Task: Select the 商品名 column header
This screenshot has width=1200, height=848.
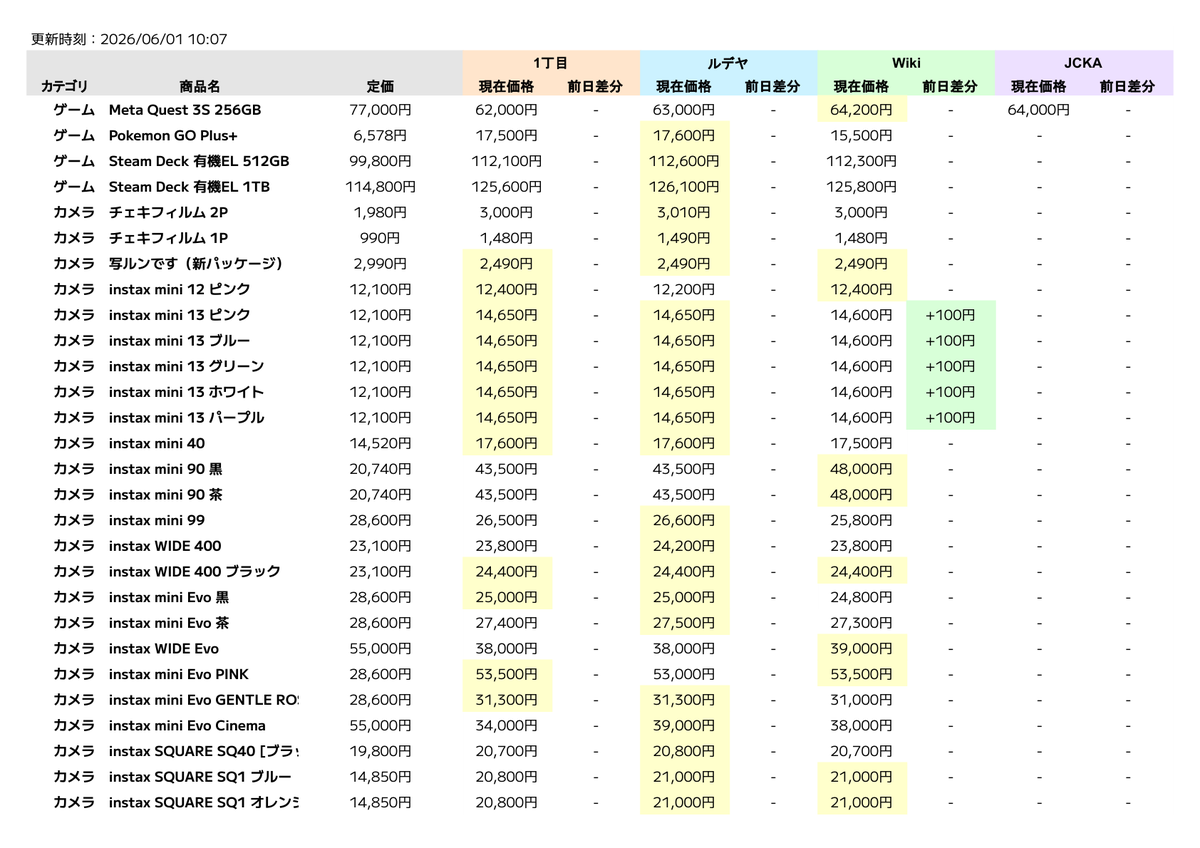Action: coord(200,87)
